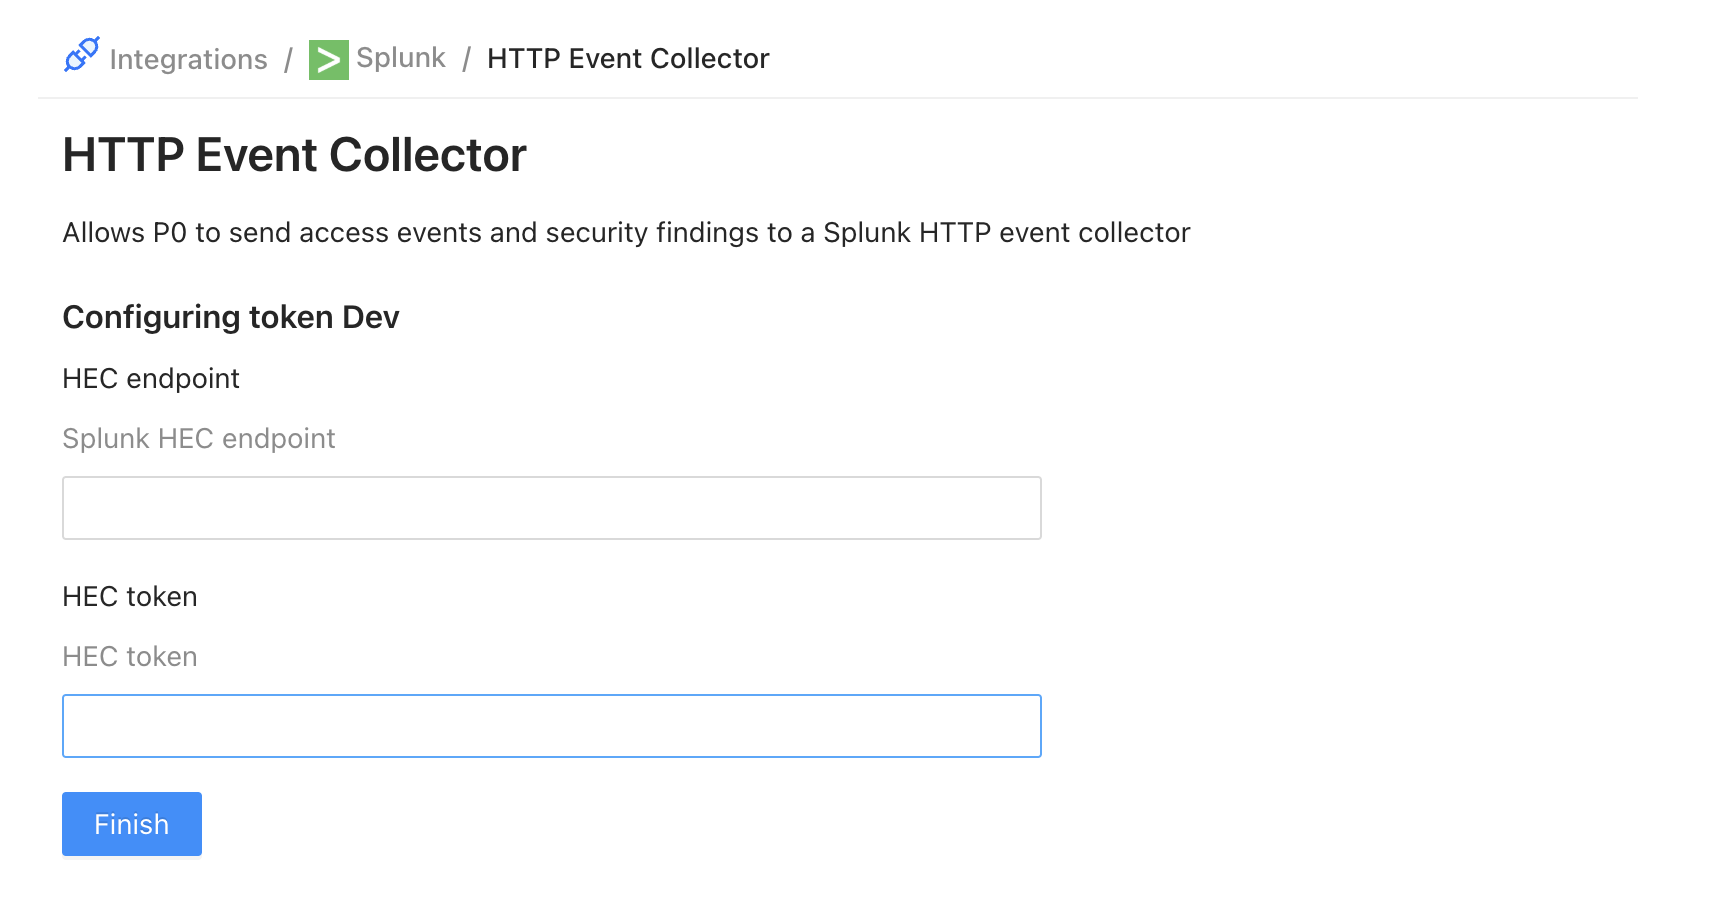
Task: Click the Integrations plug icon
Action: (82, 55)
